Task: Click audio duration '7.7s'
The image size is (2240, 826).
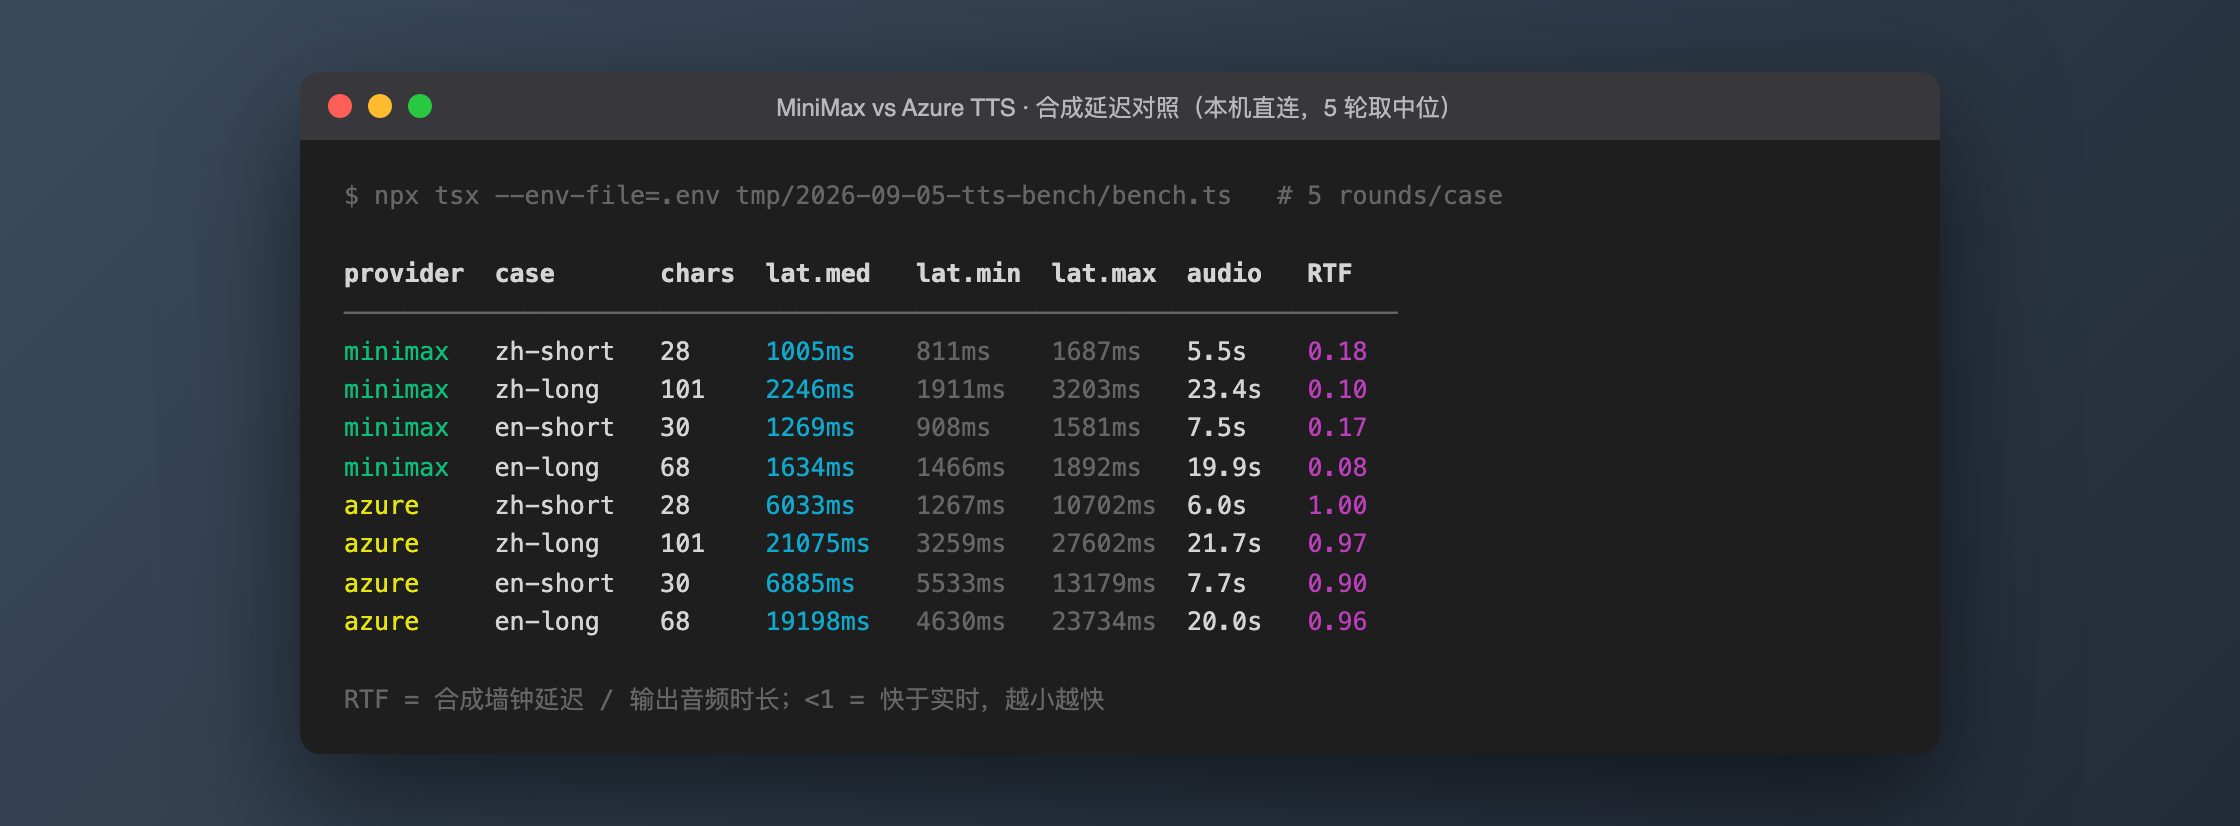Action: coord(1216,583)
